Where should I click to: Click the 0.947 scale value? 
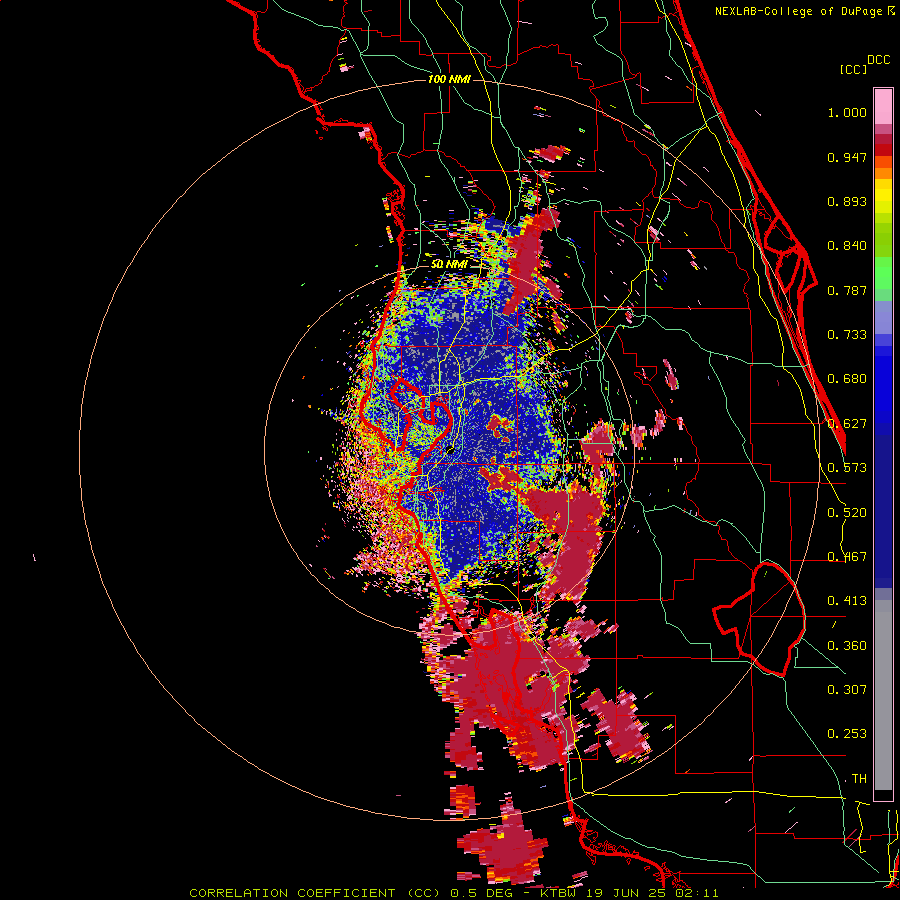[847, 157]
